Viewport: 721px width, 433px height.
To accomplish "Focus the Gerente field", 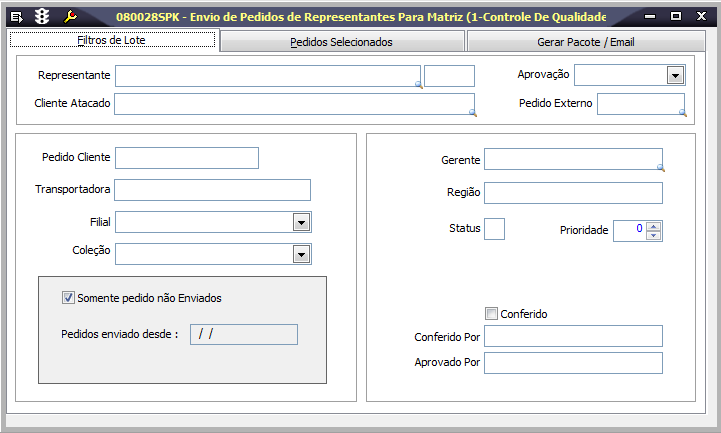I will pos(573,159).
